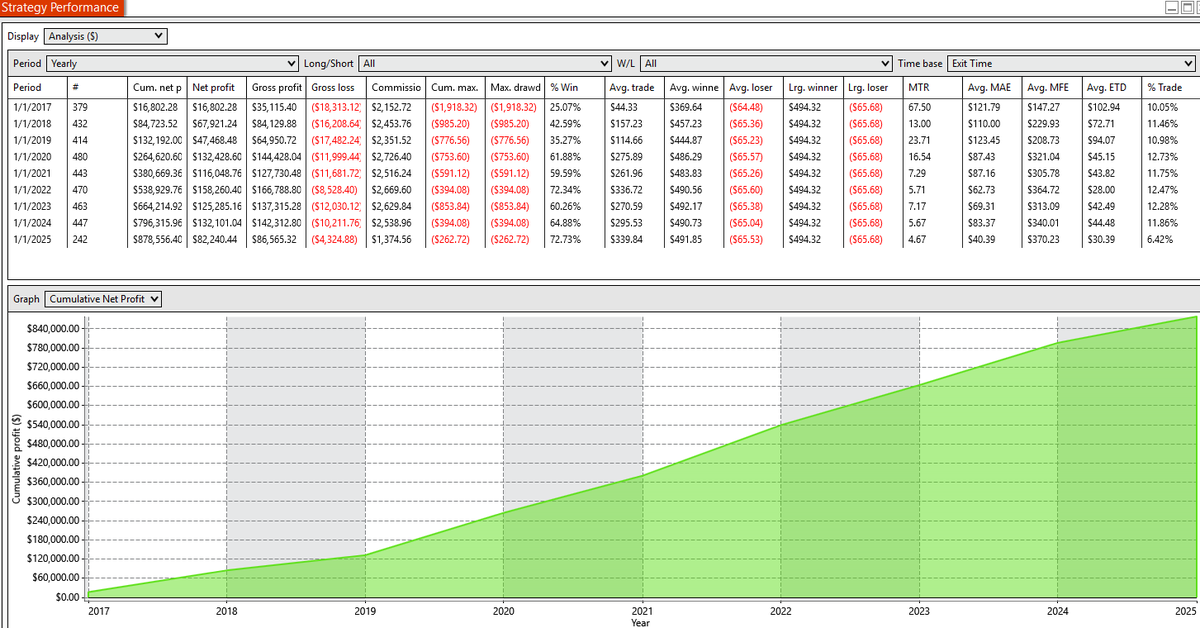Open the Graph Cumulative Net Profit dropdown
This screenshot has width=1200, height=628.
pyautogui.click(x=104, y=299)
